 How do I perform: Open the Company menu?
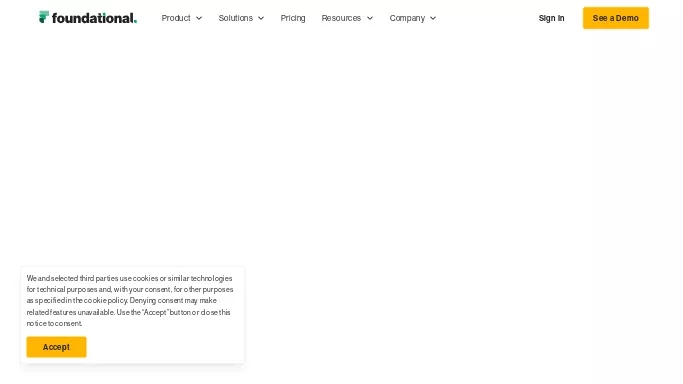click(x=407, y=18)
